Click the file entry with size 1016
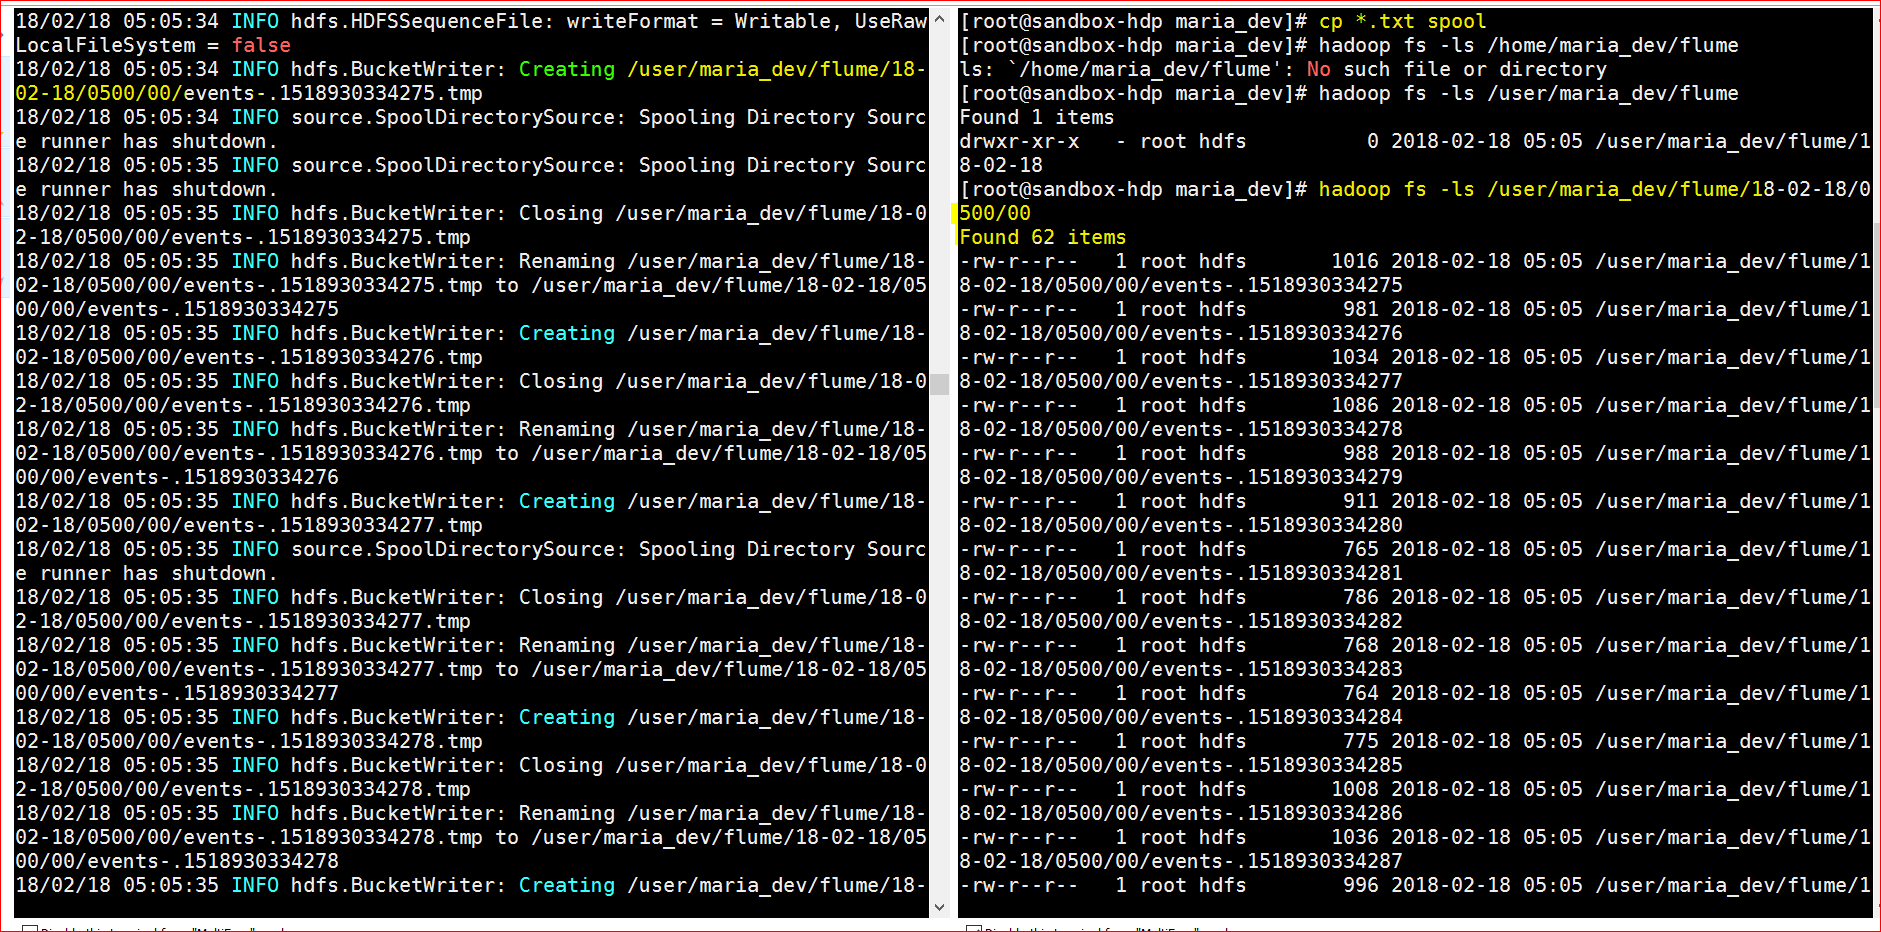The width and height of the screenshot is (1881, 932). click(x=1414, y=273)
